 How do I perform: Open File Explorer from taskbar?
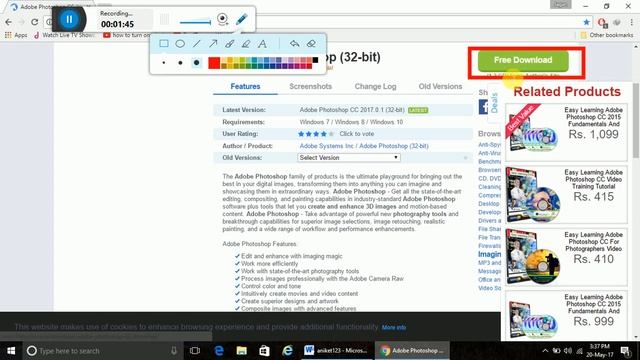coord(242,351)
